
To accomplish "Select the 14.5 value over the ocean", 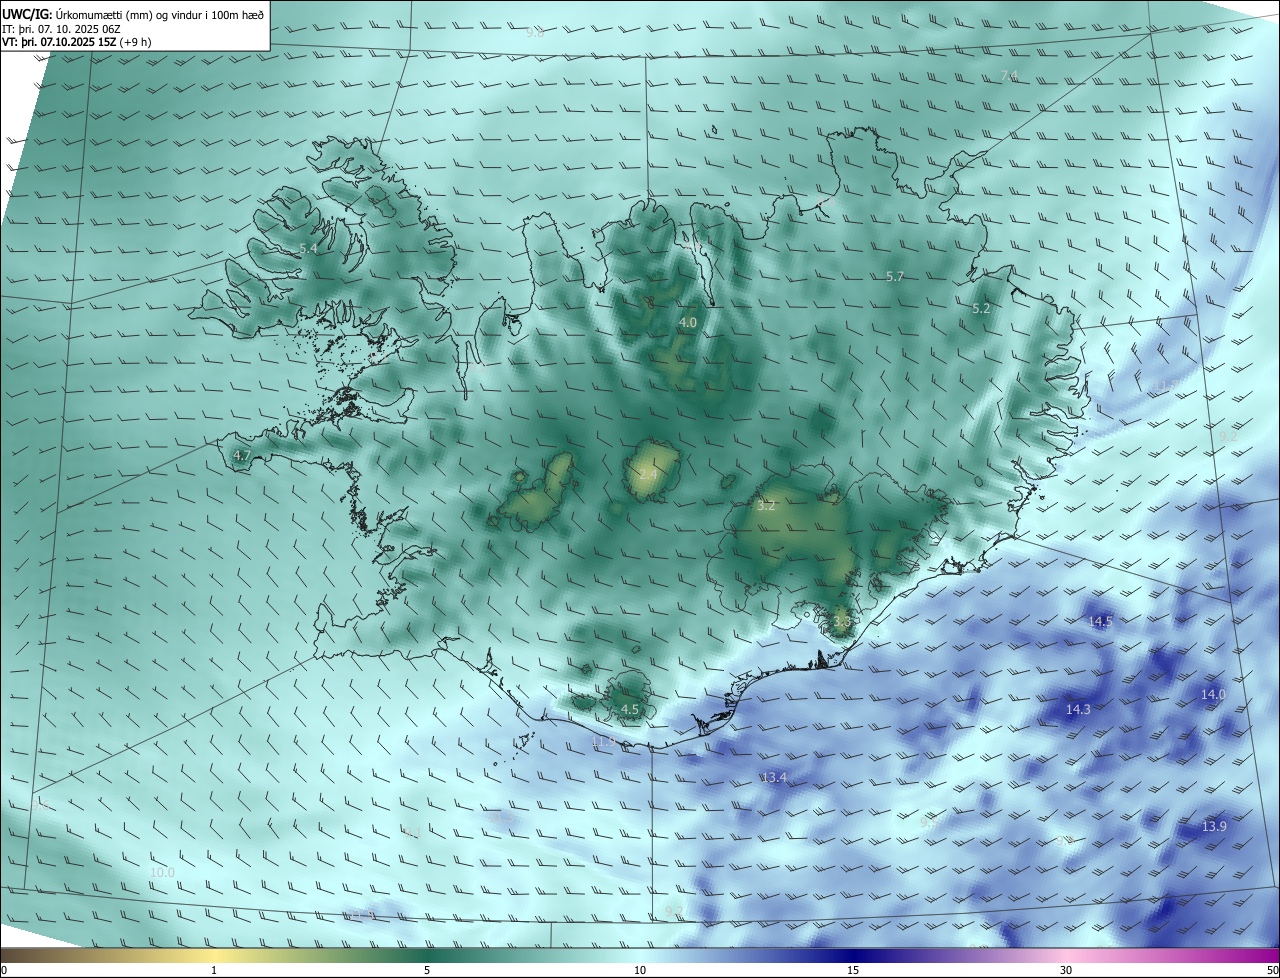I will (x=1100, y=622).
